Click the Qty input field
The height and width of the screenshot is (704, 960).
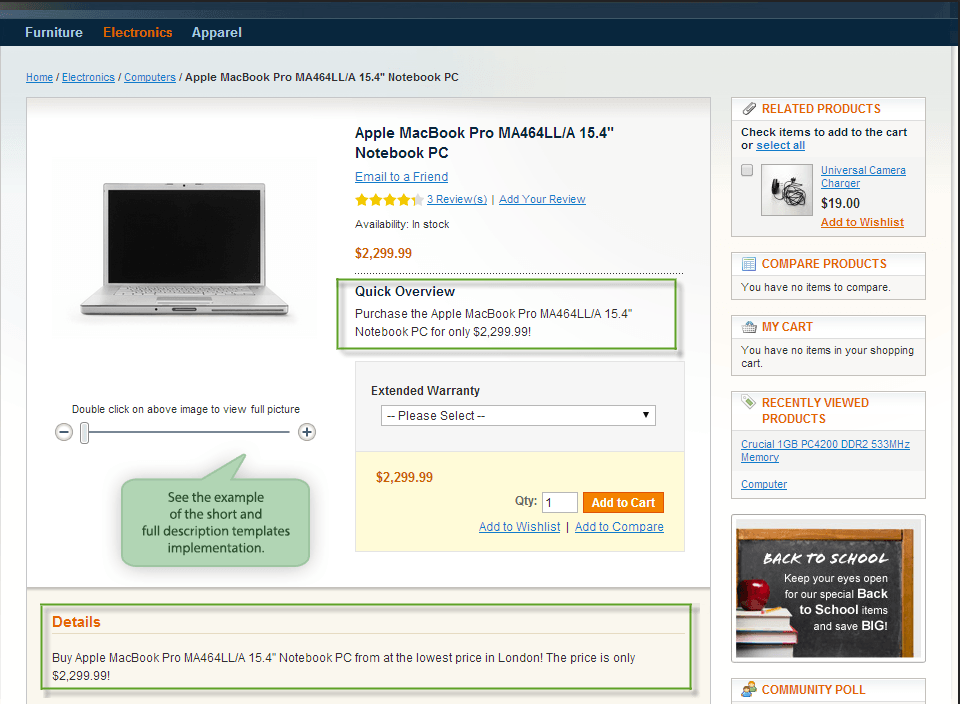(561, 502)
